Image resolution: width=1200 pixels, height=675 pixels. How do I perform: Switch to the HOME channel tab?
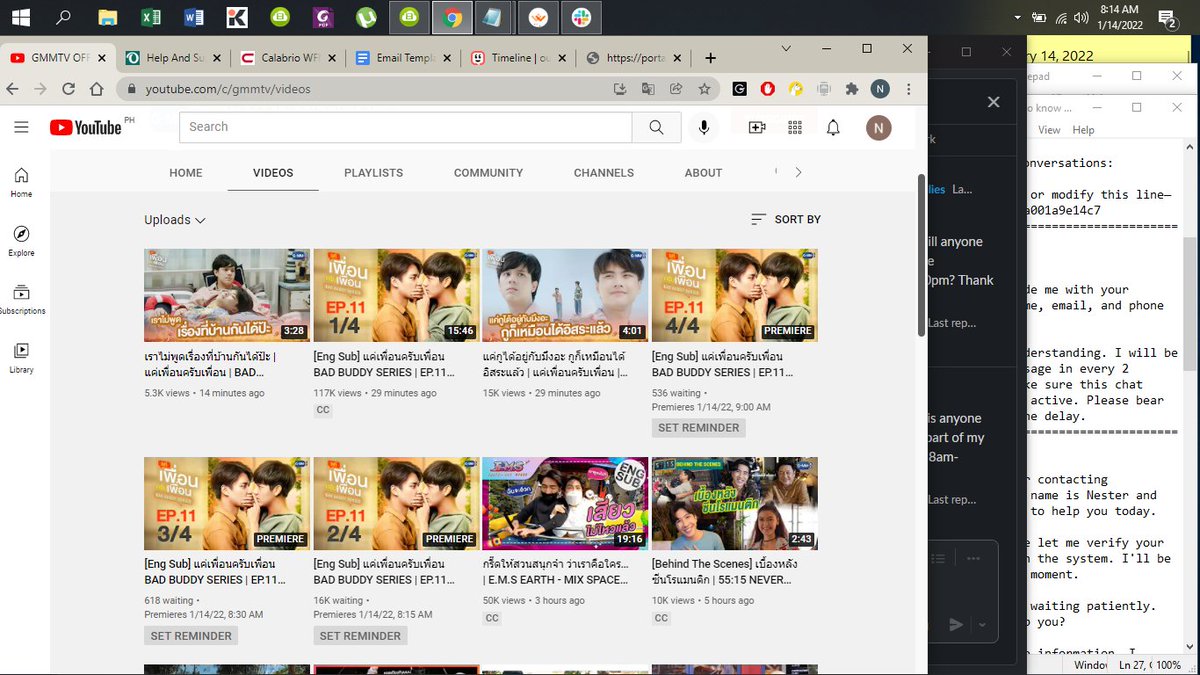tap(186, 173)
